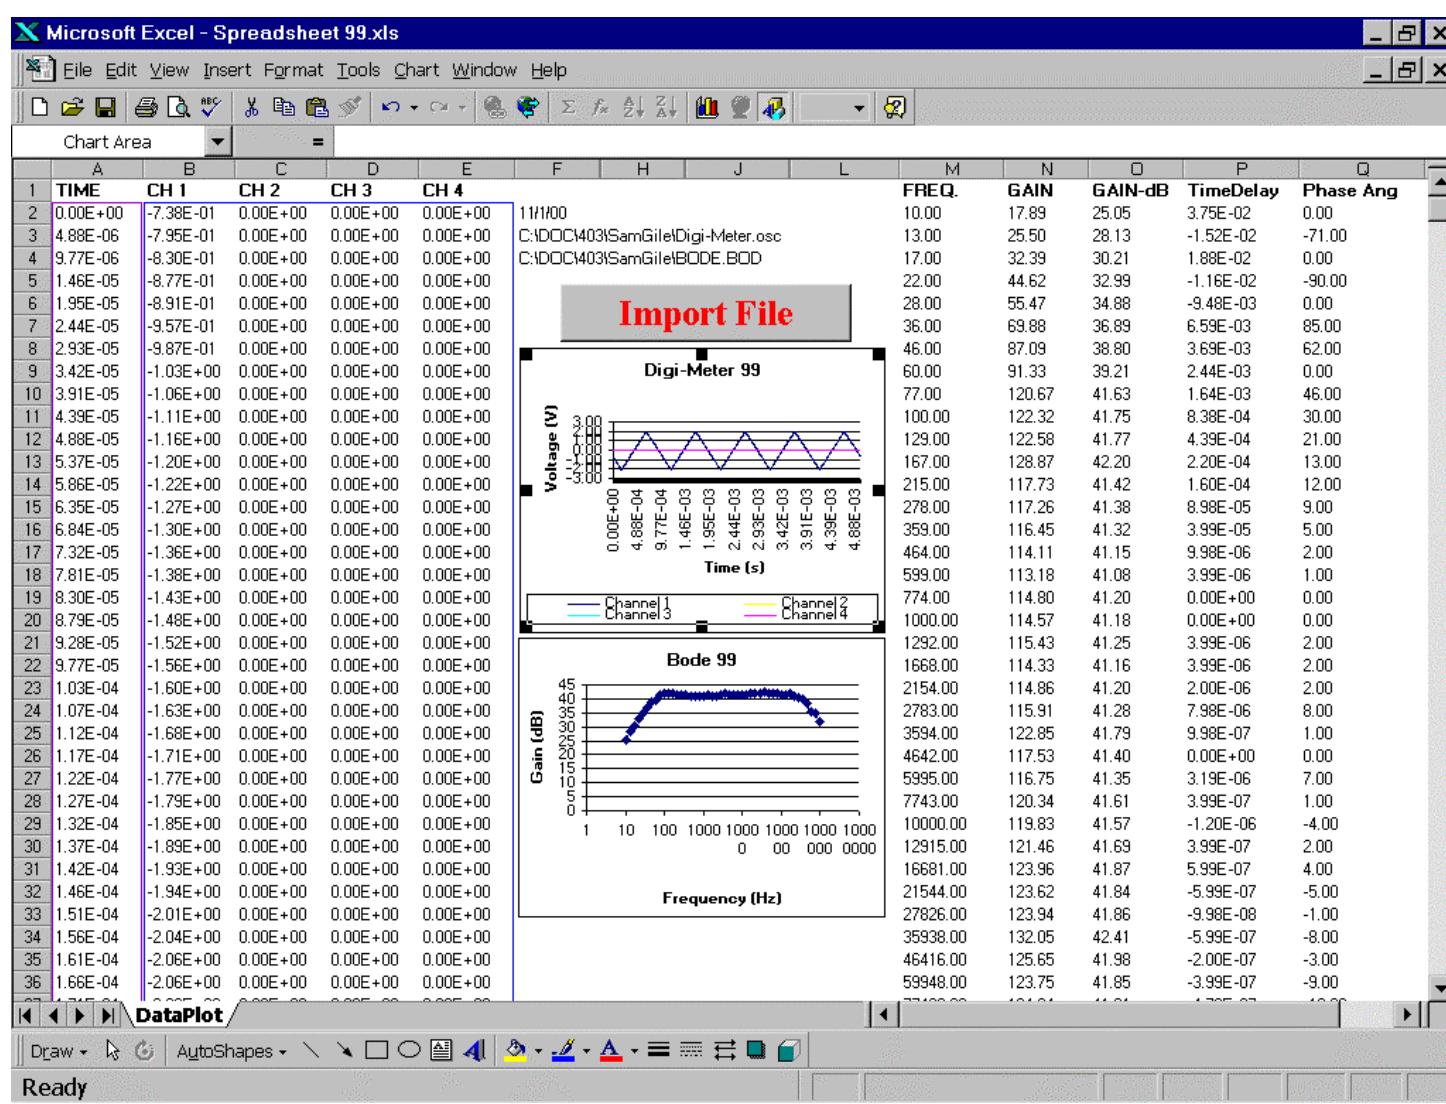Image resolution: width=1446 pixels, height=1104 pixels.
Task: Open the File menu
Action: click(77, 70)
